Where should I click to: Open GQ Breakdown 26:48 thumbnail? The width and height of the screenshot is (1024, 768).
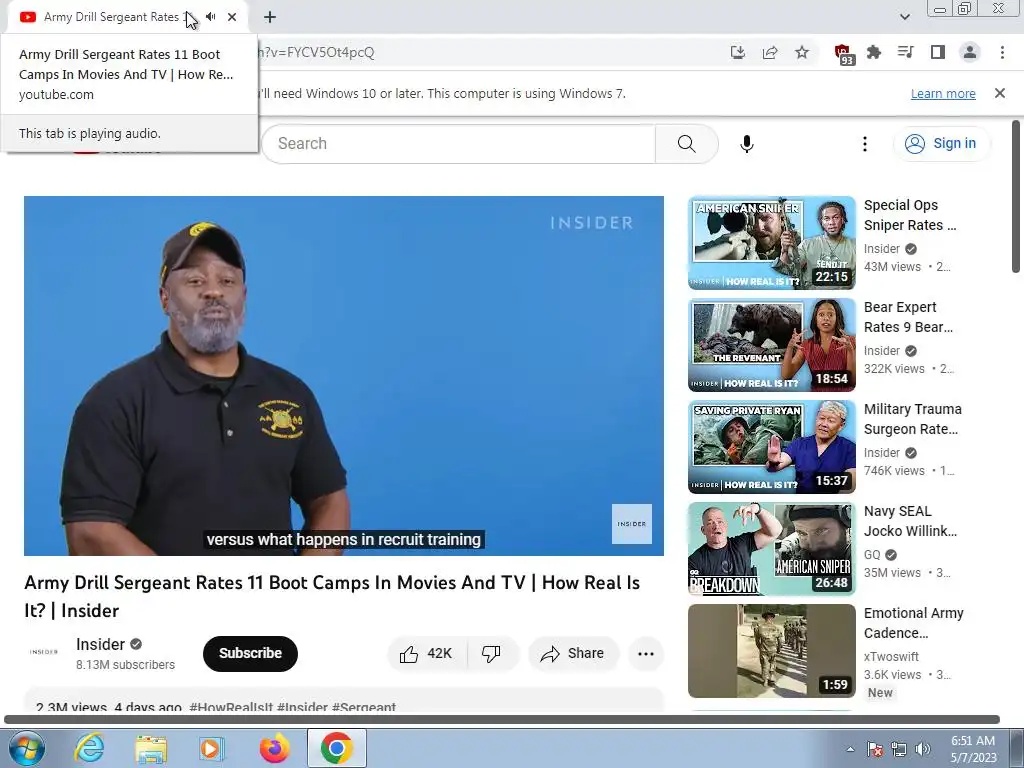pos(771,549)
